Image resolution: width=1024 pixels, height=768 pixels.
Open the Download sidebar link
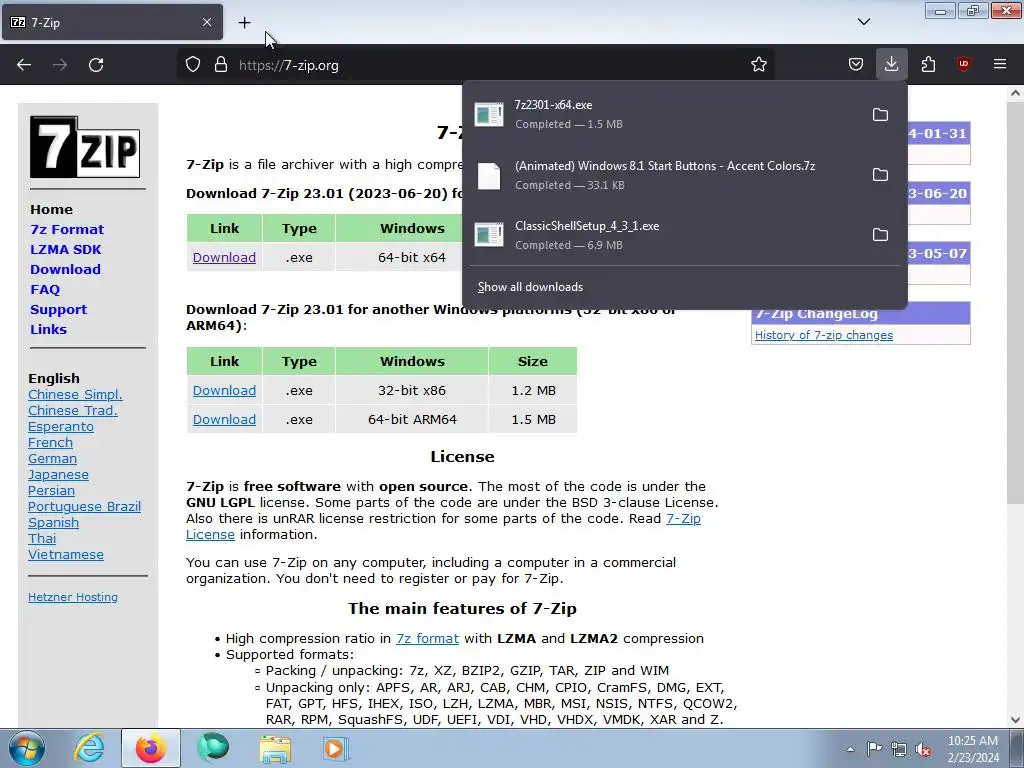tap(65, 269)
